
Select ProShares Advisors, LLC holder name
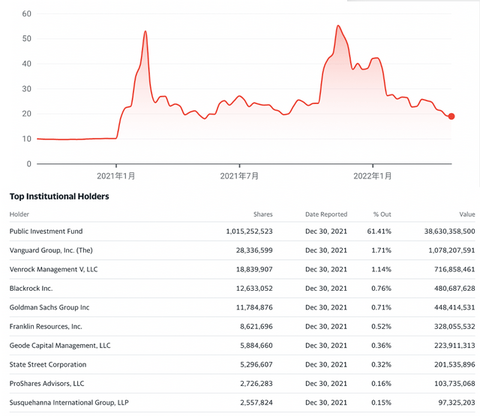pyautogui.click(x=47, y=383)
